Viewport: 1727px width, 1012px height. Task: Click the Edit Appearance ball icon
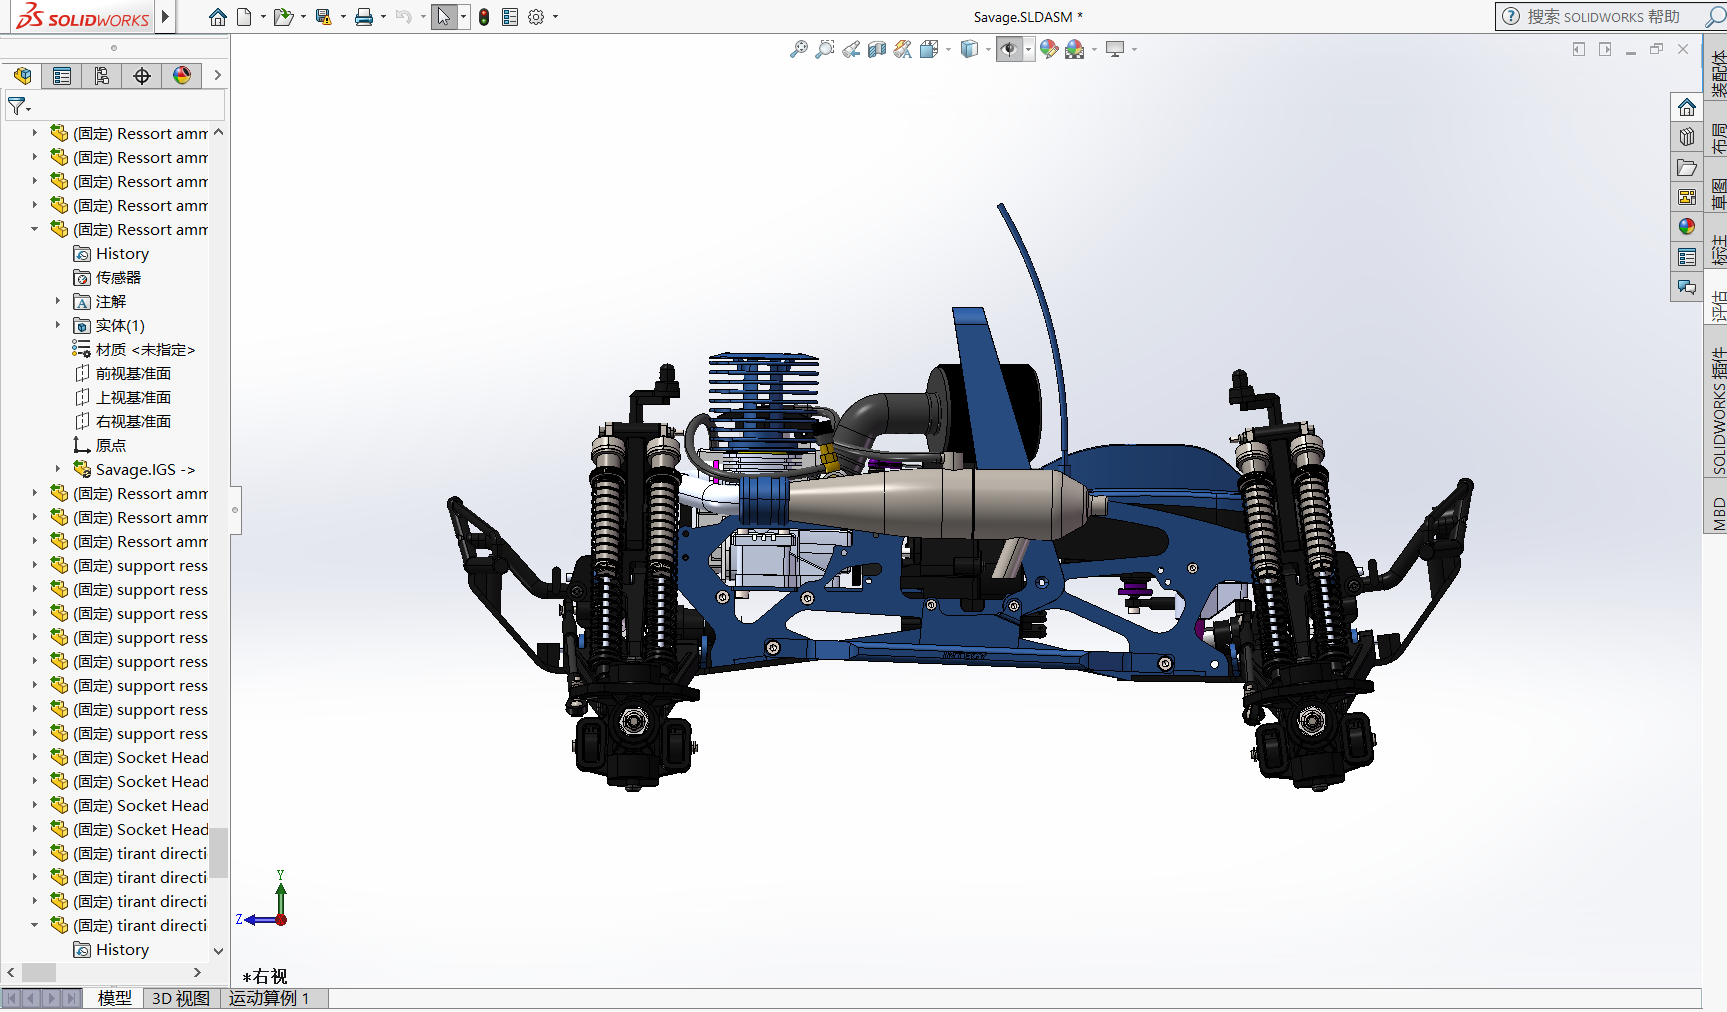[x=1049, y=49]
